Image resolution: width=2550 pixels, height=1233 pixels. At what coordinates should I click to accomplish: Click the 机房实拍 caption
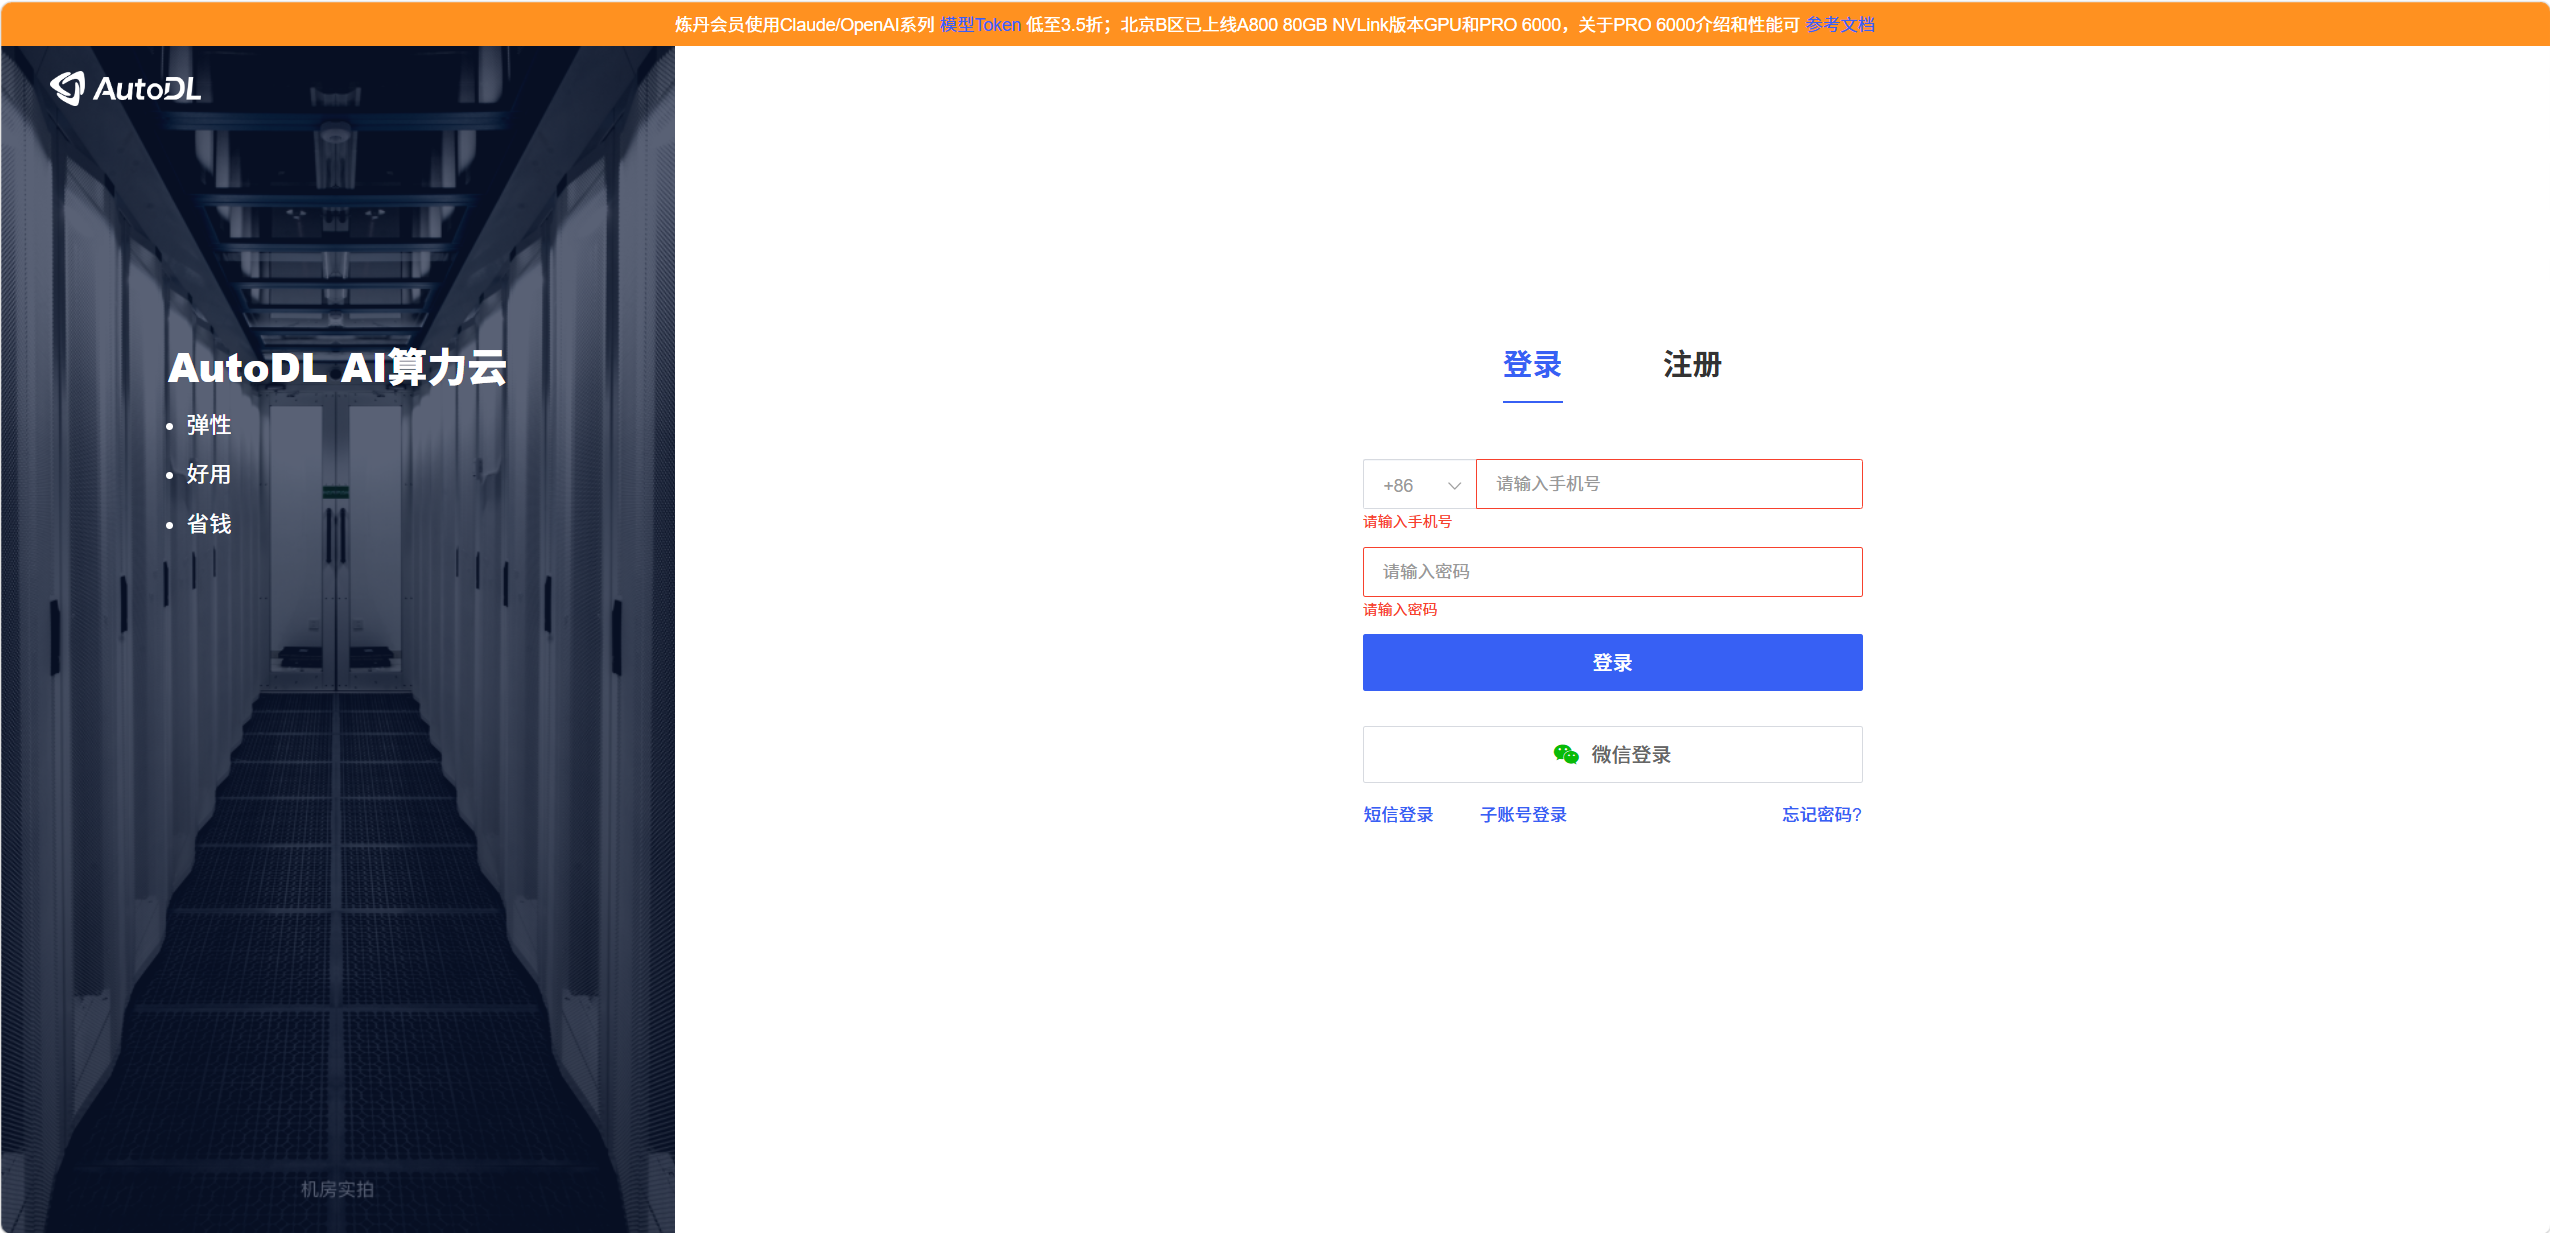click(337, 1189)
